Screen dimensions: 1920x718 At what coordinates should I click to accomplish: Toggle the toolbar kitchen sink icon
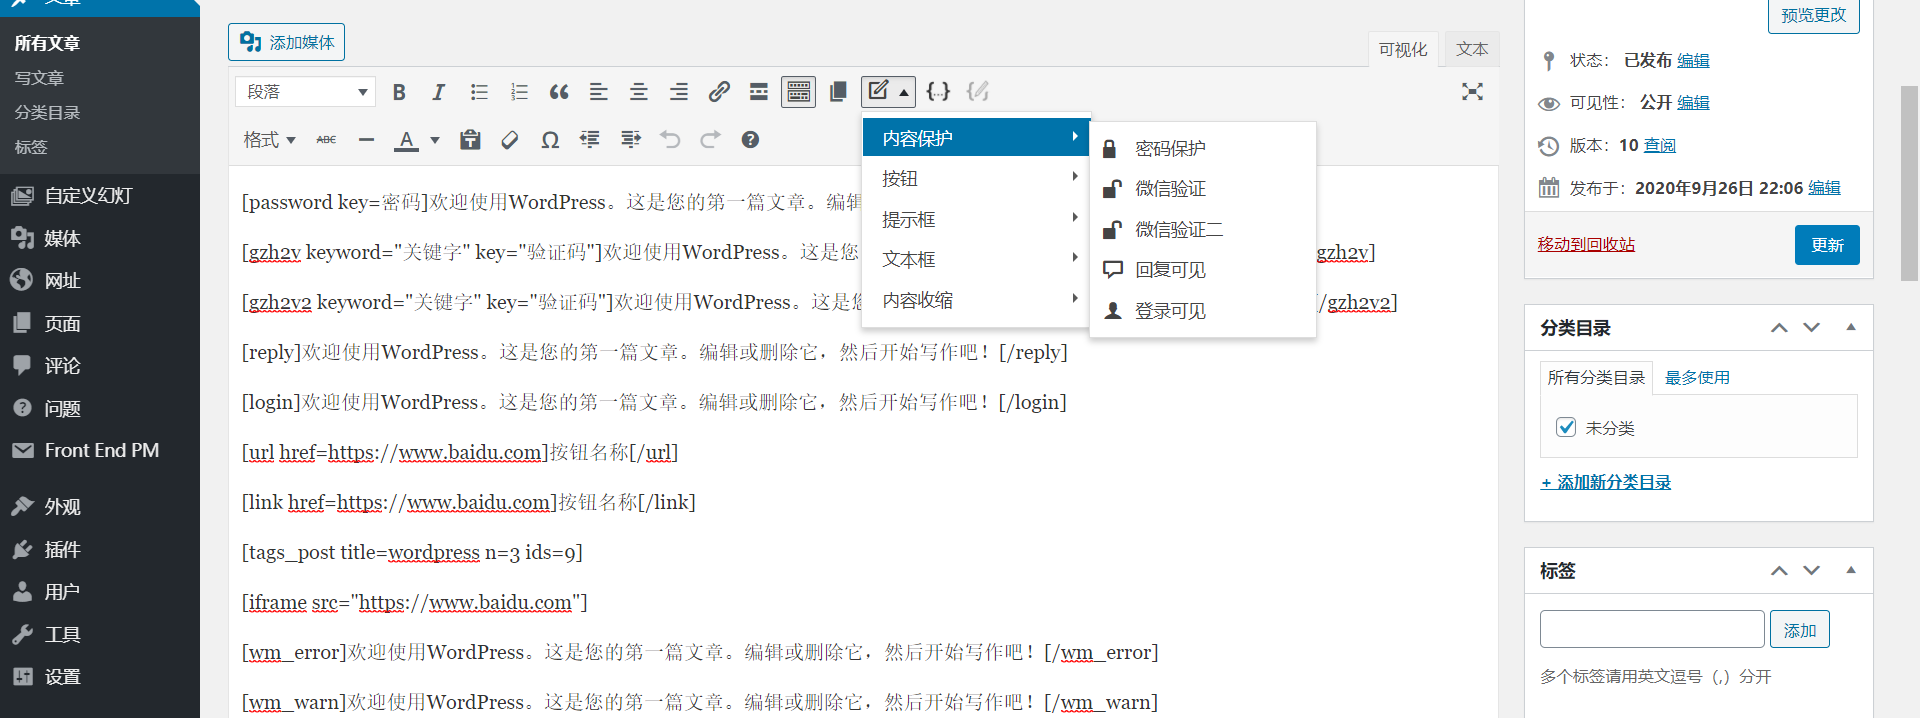point(798,92)
